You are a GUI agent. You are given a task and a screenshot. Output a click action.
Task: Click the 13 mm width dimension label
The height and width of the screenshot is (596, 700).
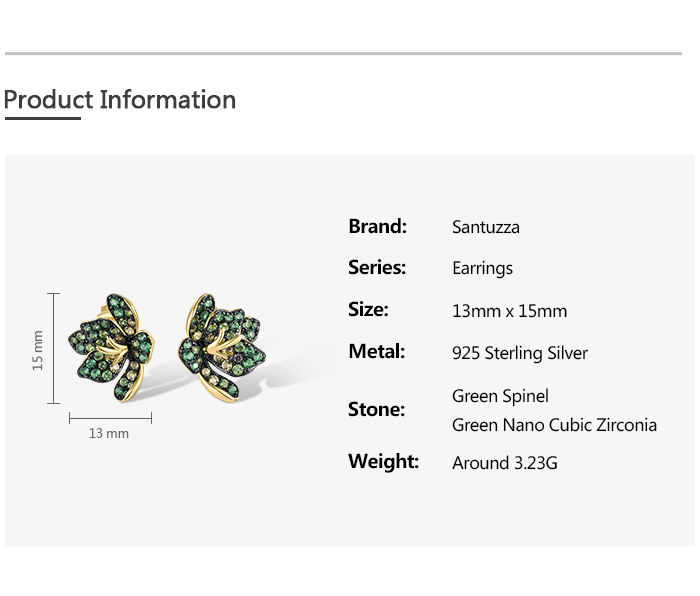click(x=109, y=433)
